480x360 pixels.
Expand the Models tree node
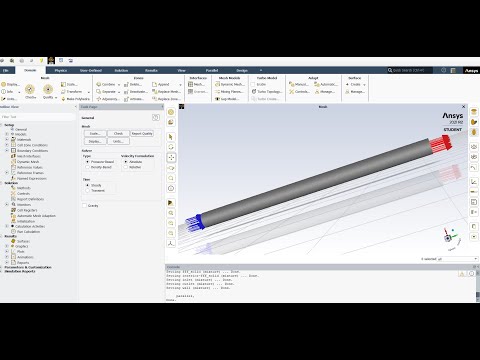[x=7, y=134]
